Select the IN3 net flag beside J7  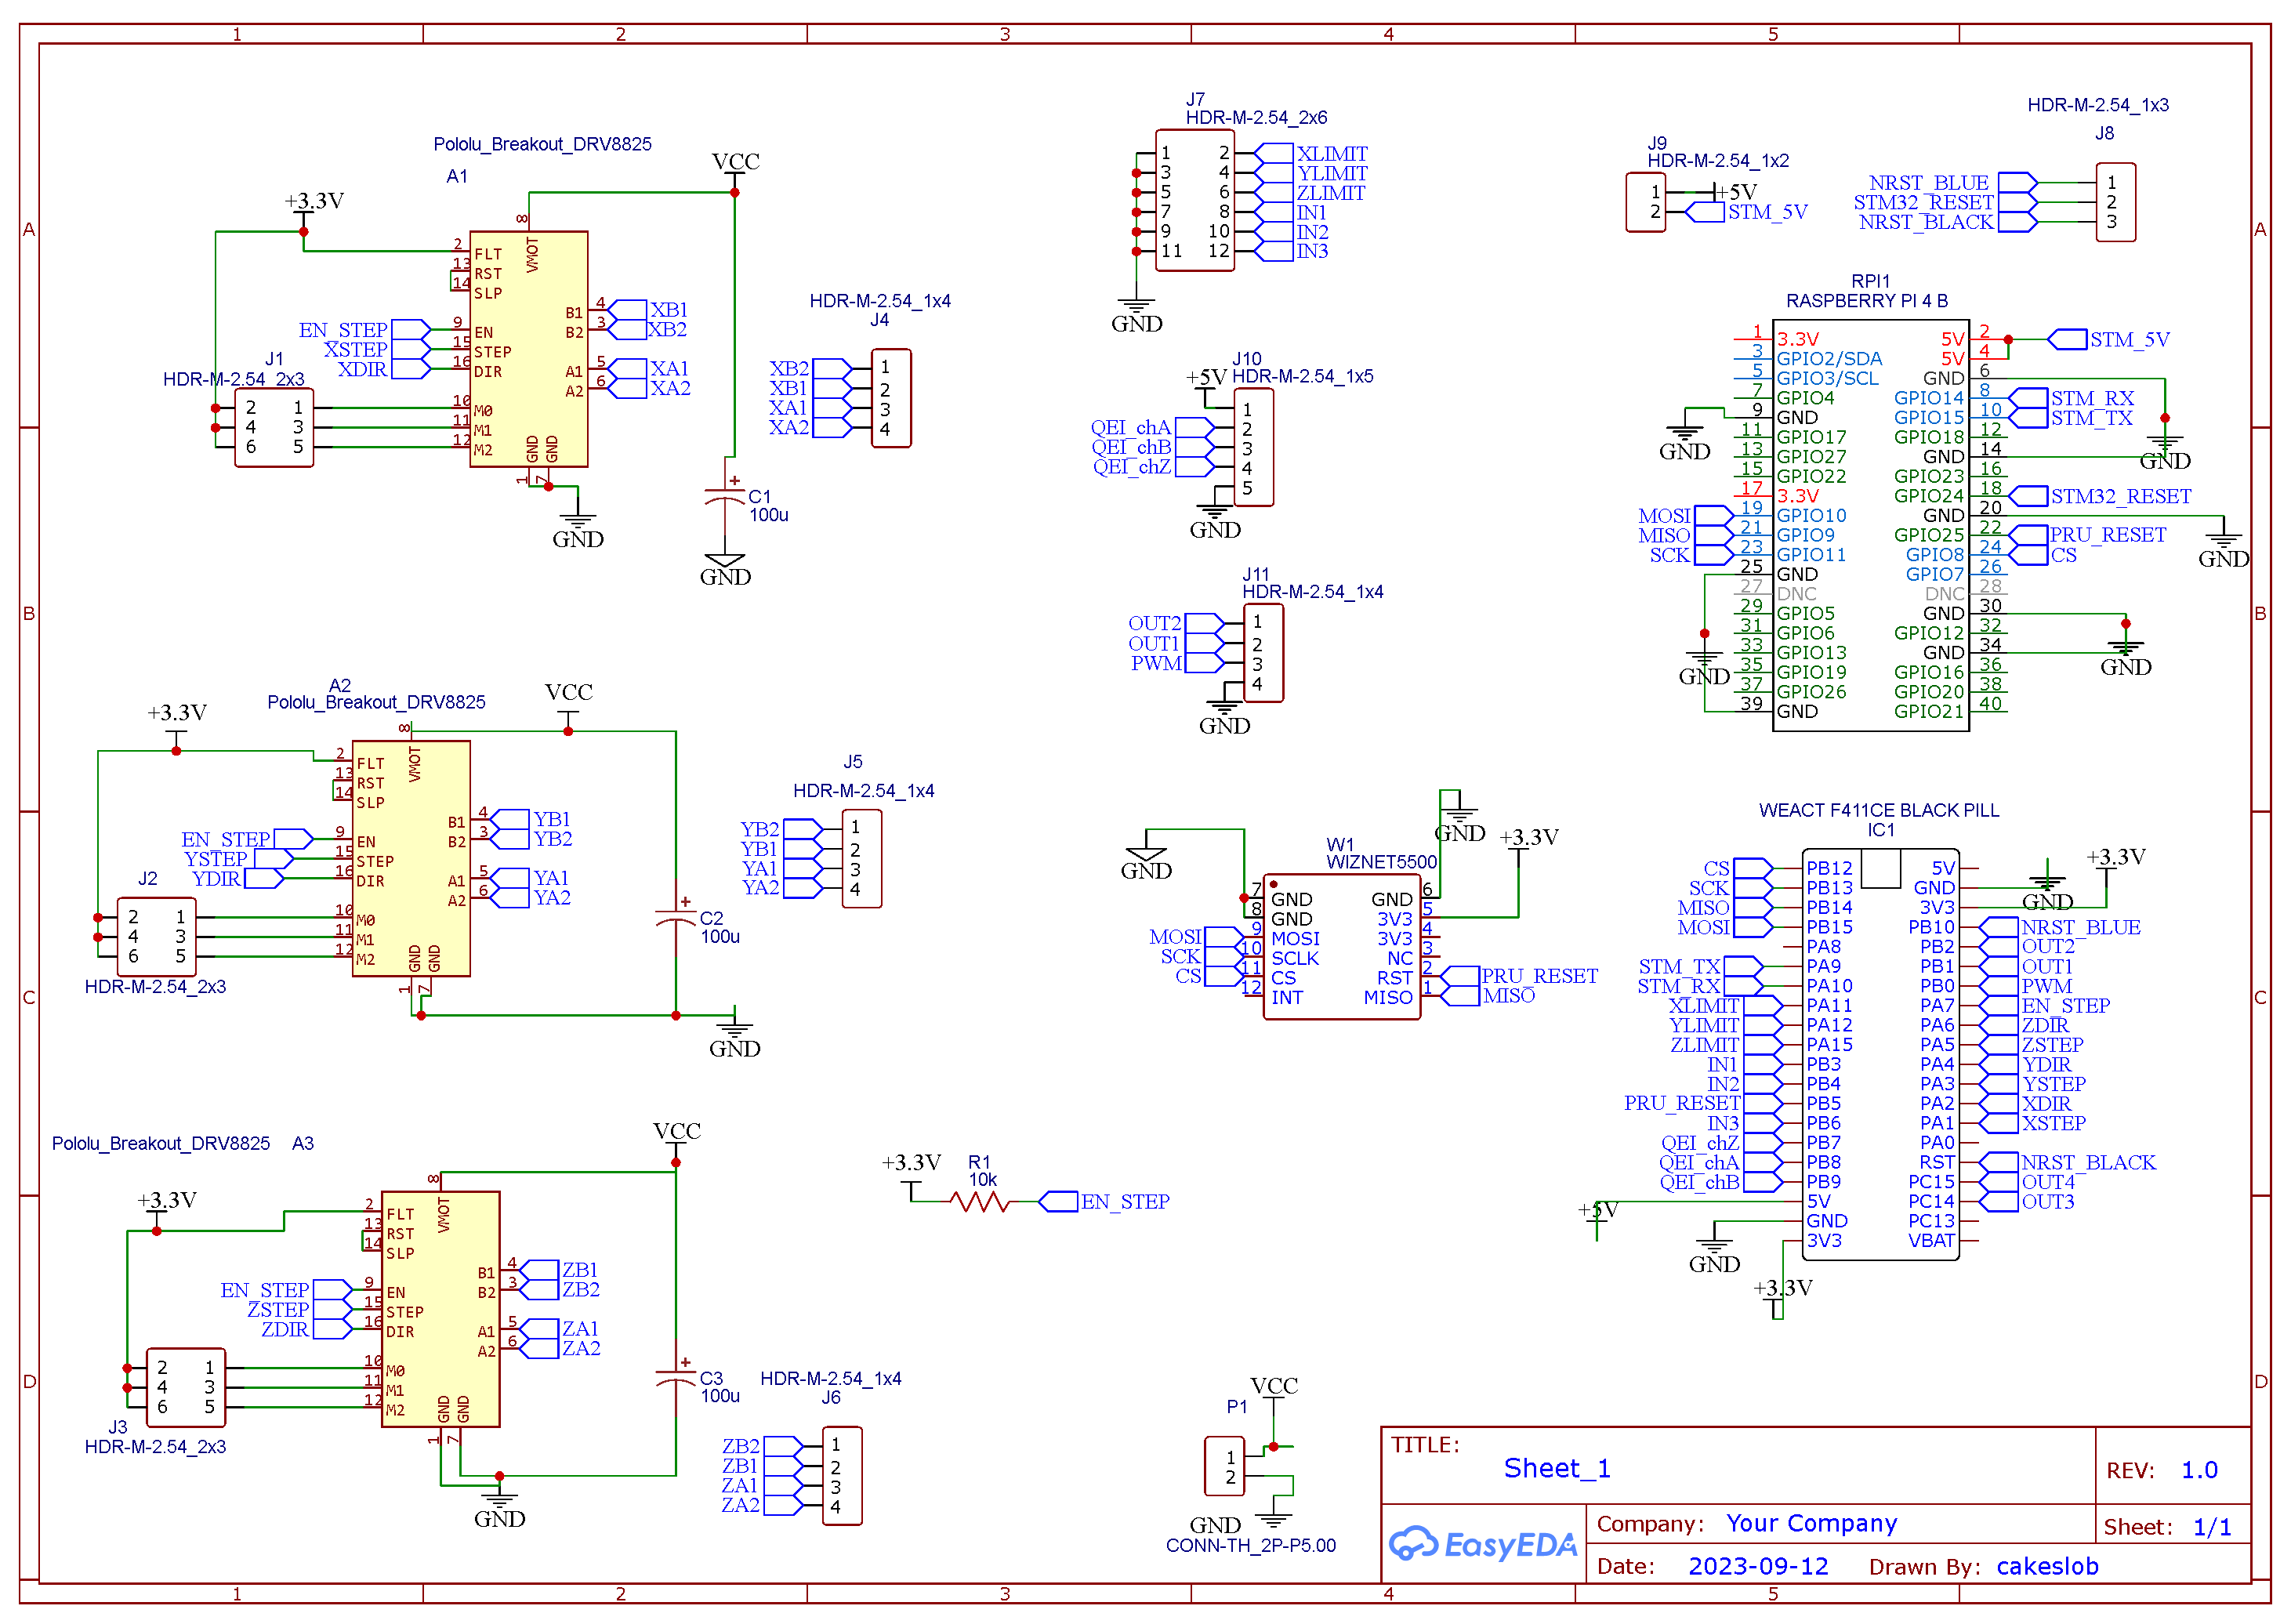(x=1292, y=251)
